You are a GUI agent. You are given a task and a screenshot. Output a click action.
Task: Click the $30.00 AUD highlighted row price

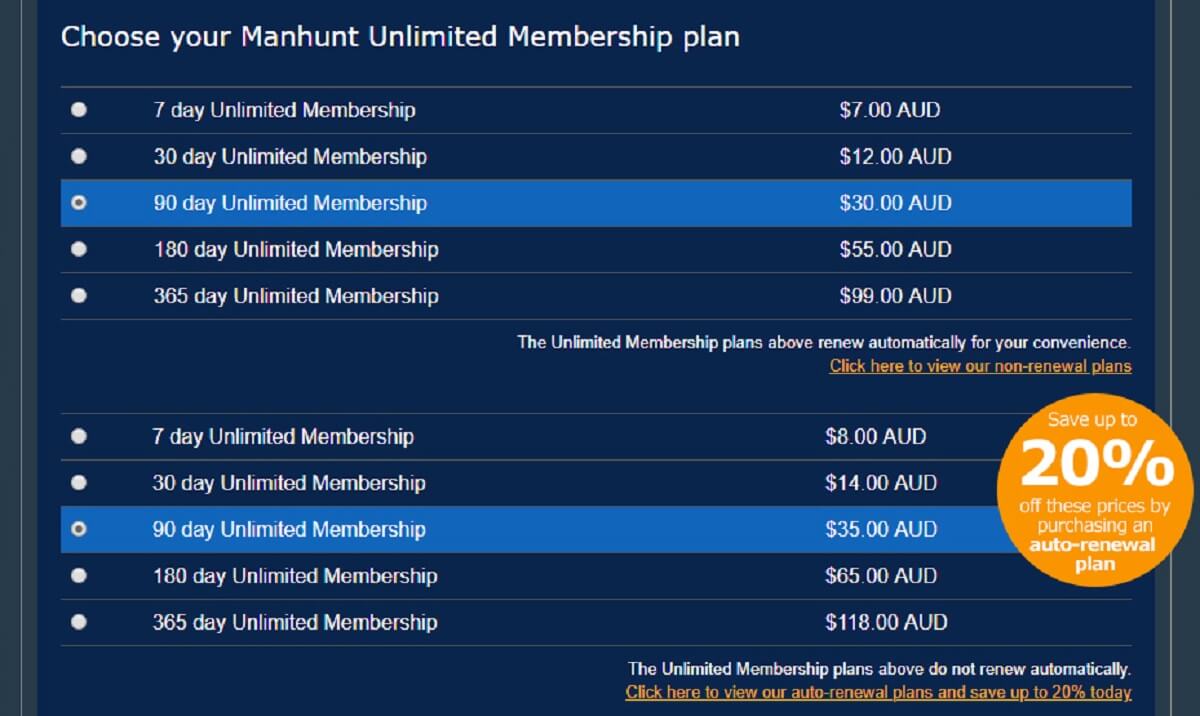(x=895, y=203)
